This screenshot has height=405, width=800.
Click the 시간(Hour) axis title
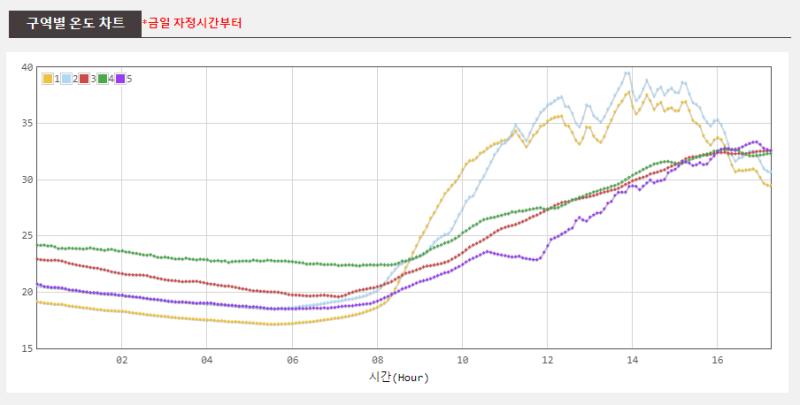(x=399, y=377)
